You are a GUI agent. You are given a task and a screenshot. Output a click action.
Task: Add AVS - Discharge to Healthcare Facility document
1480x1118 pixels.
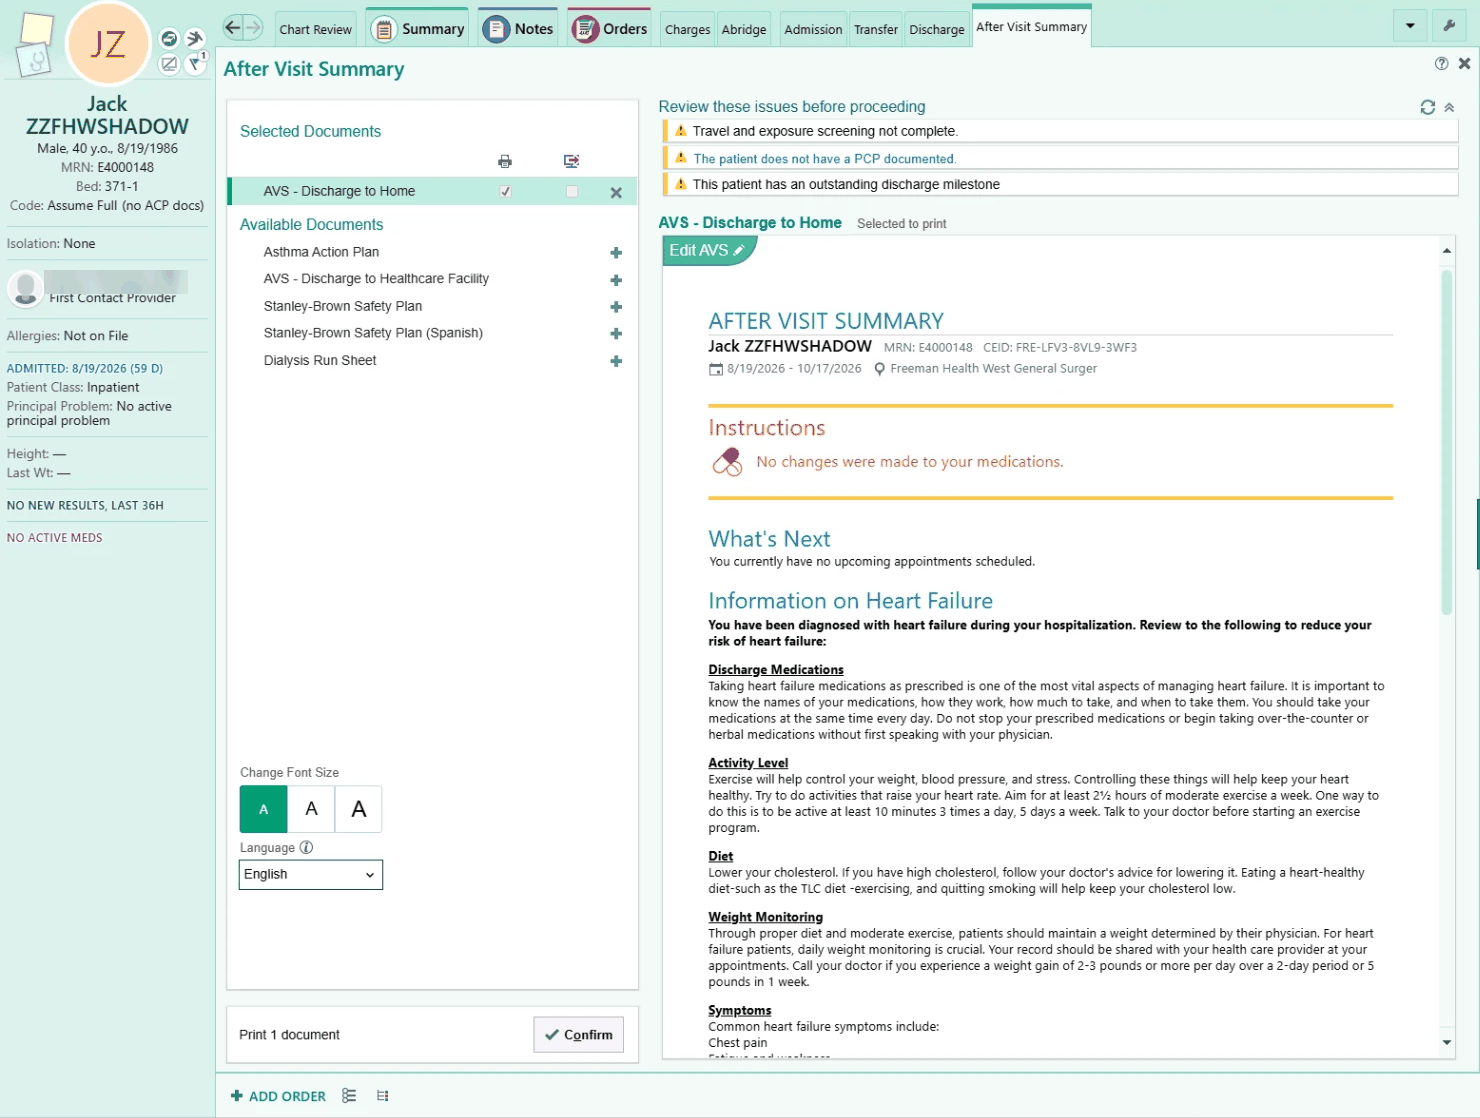pyautogui.click(x=616, y=280)
